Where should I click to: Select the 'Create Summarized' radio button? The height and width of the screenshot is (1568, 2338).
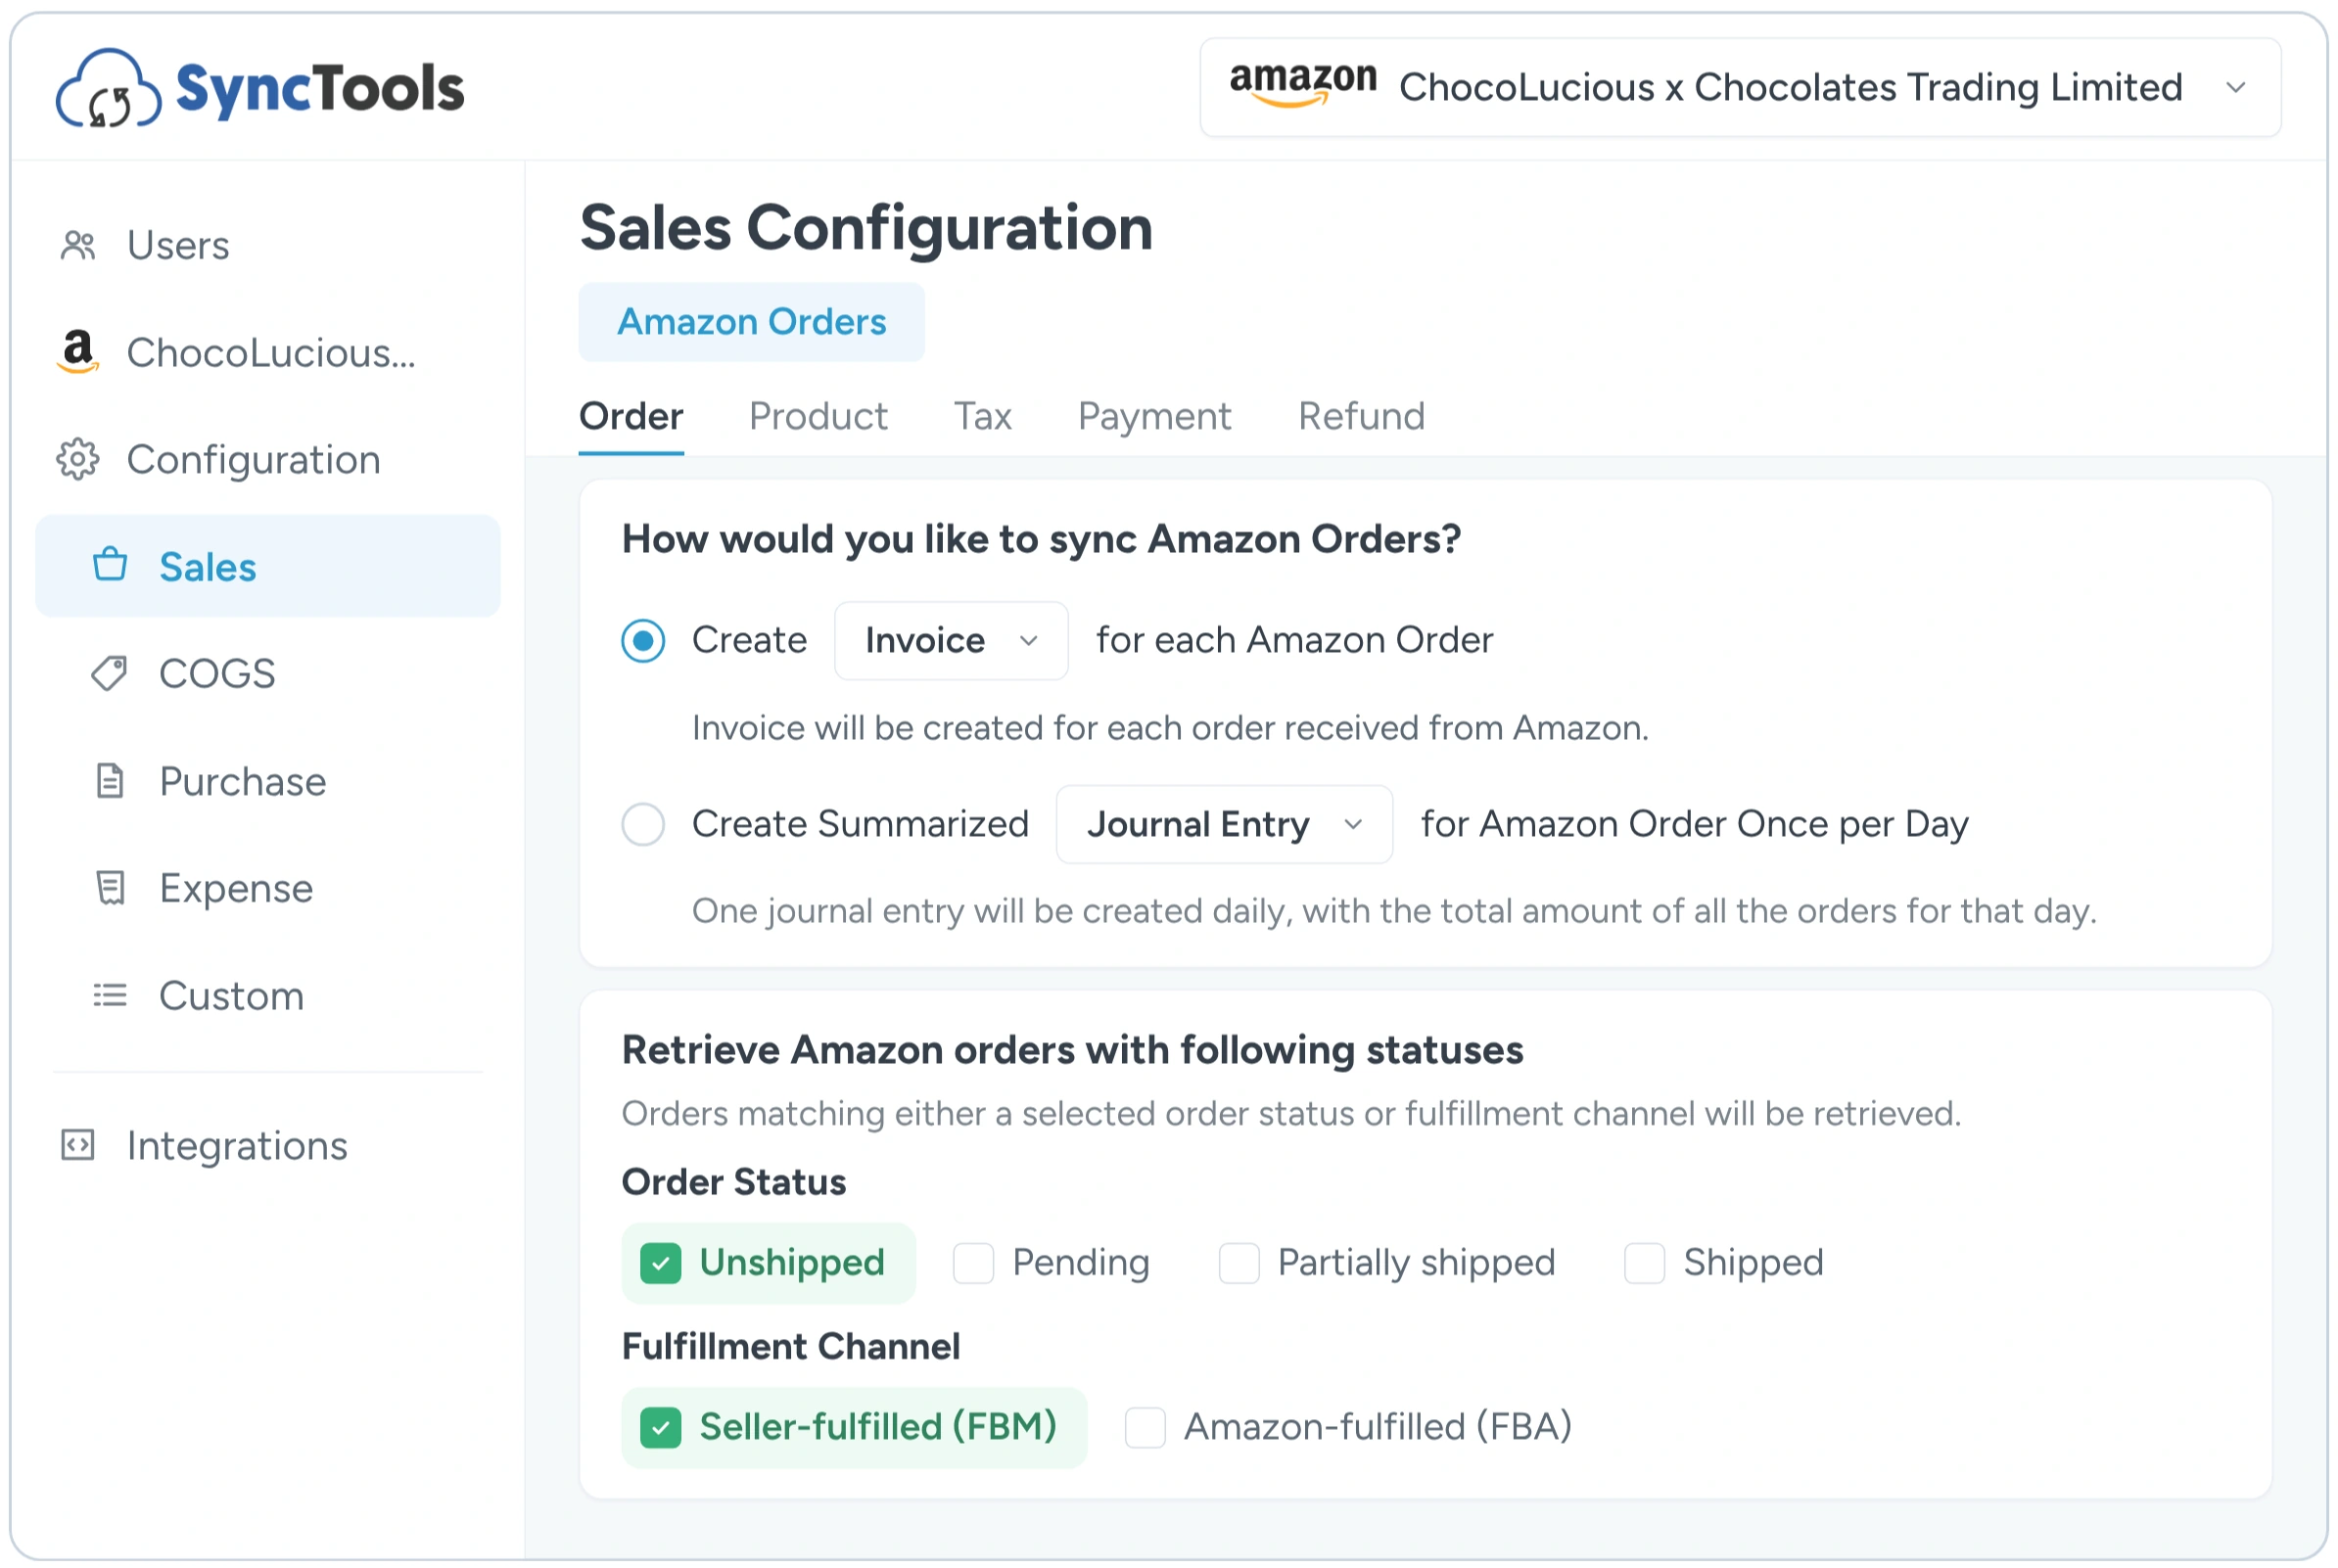(643, 825)
